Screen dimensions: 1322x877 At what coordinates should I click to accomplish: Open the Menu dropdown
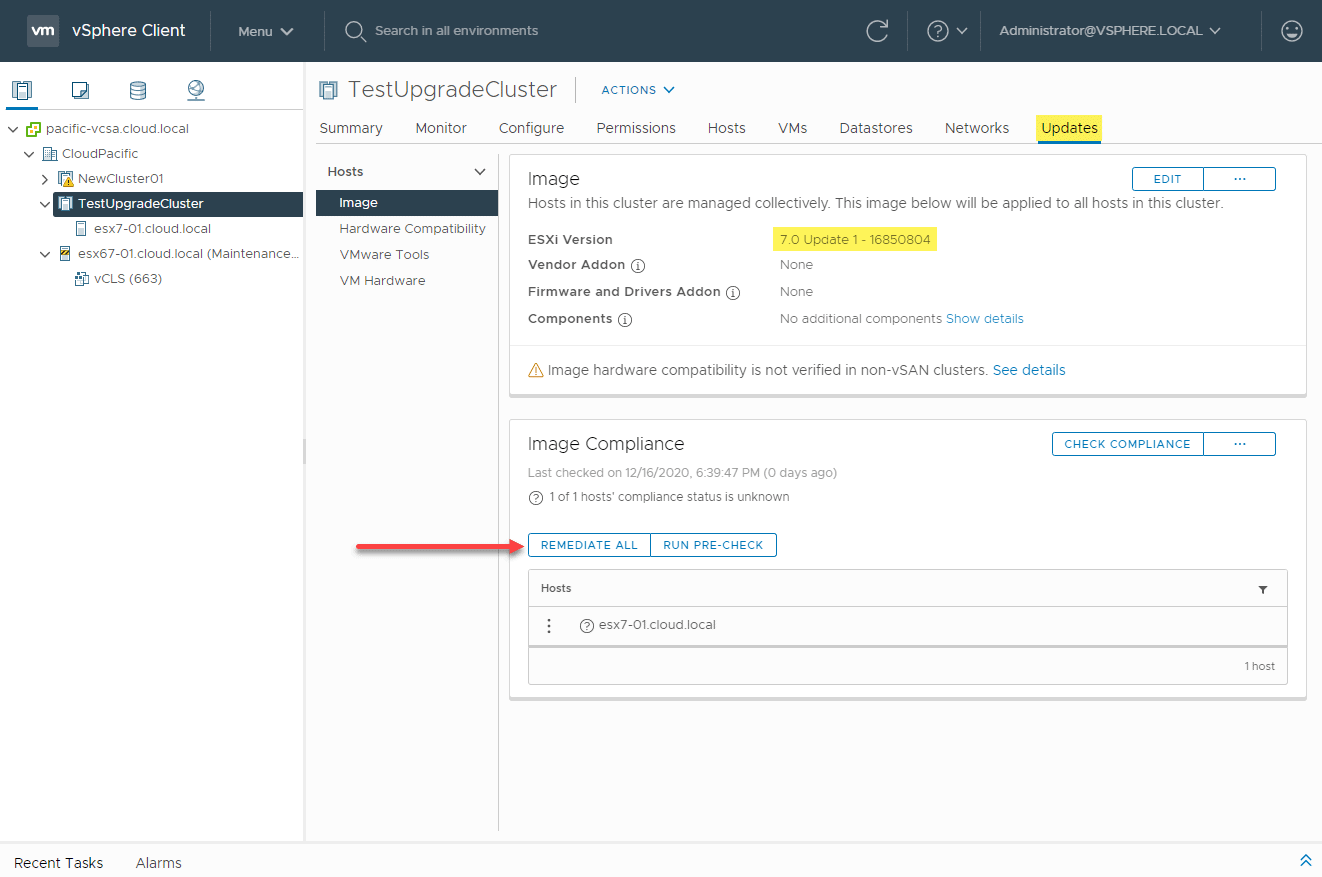(266, 31)
